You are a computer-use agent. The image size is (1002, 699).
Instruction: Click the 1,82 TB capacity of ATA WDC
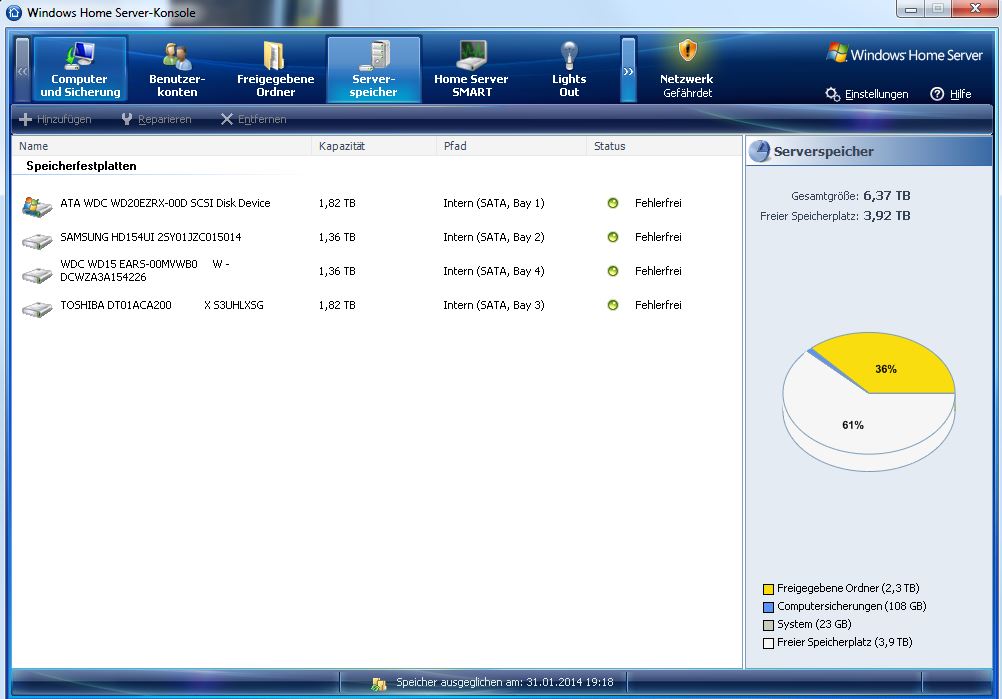point(337,203)
